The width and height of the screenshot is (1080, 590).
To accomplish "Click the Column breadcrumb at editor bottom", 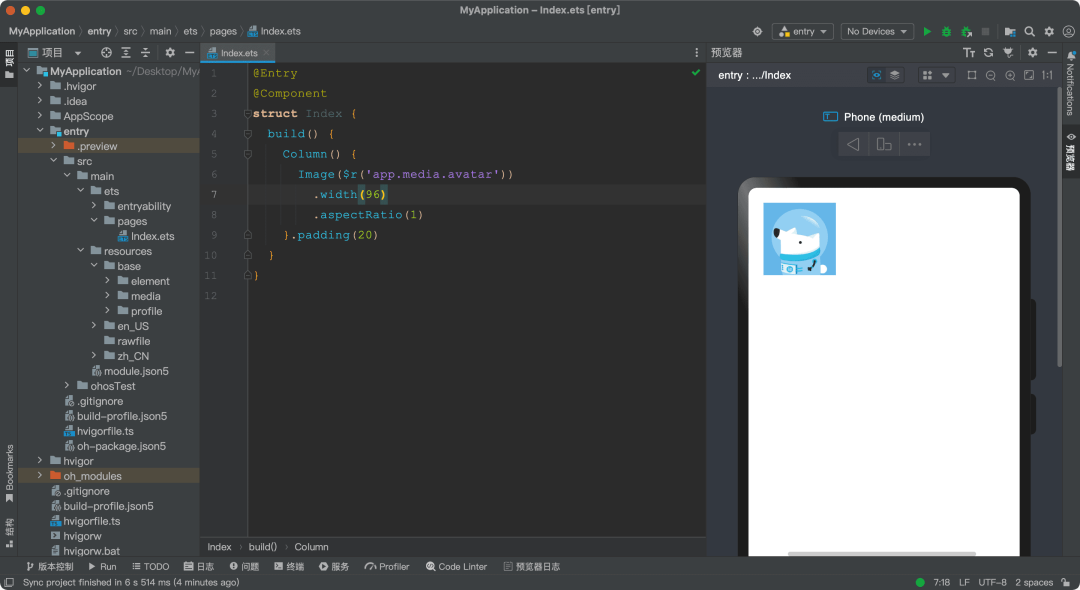I will 311,547.
